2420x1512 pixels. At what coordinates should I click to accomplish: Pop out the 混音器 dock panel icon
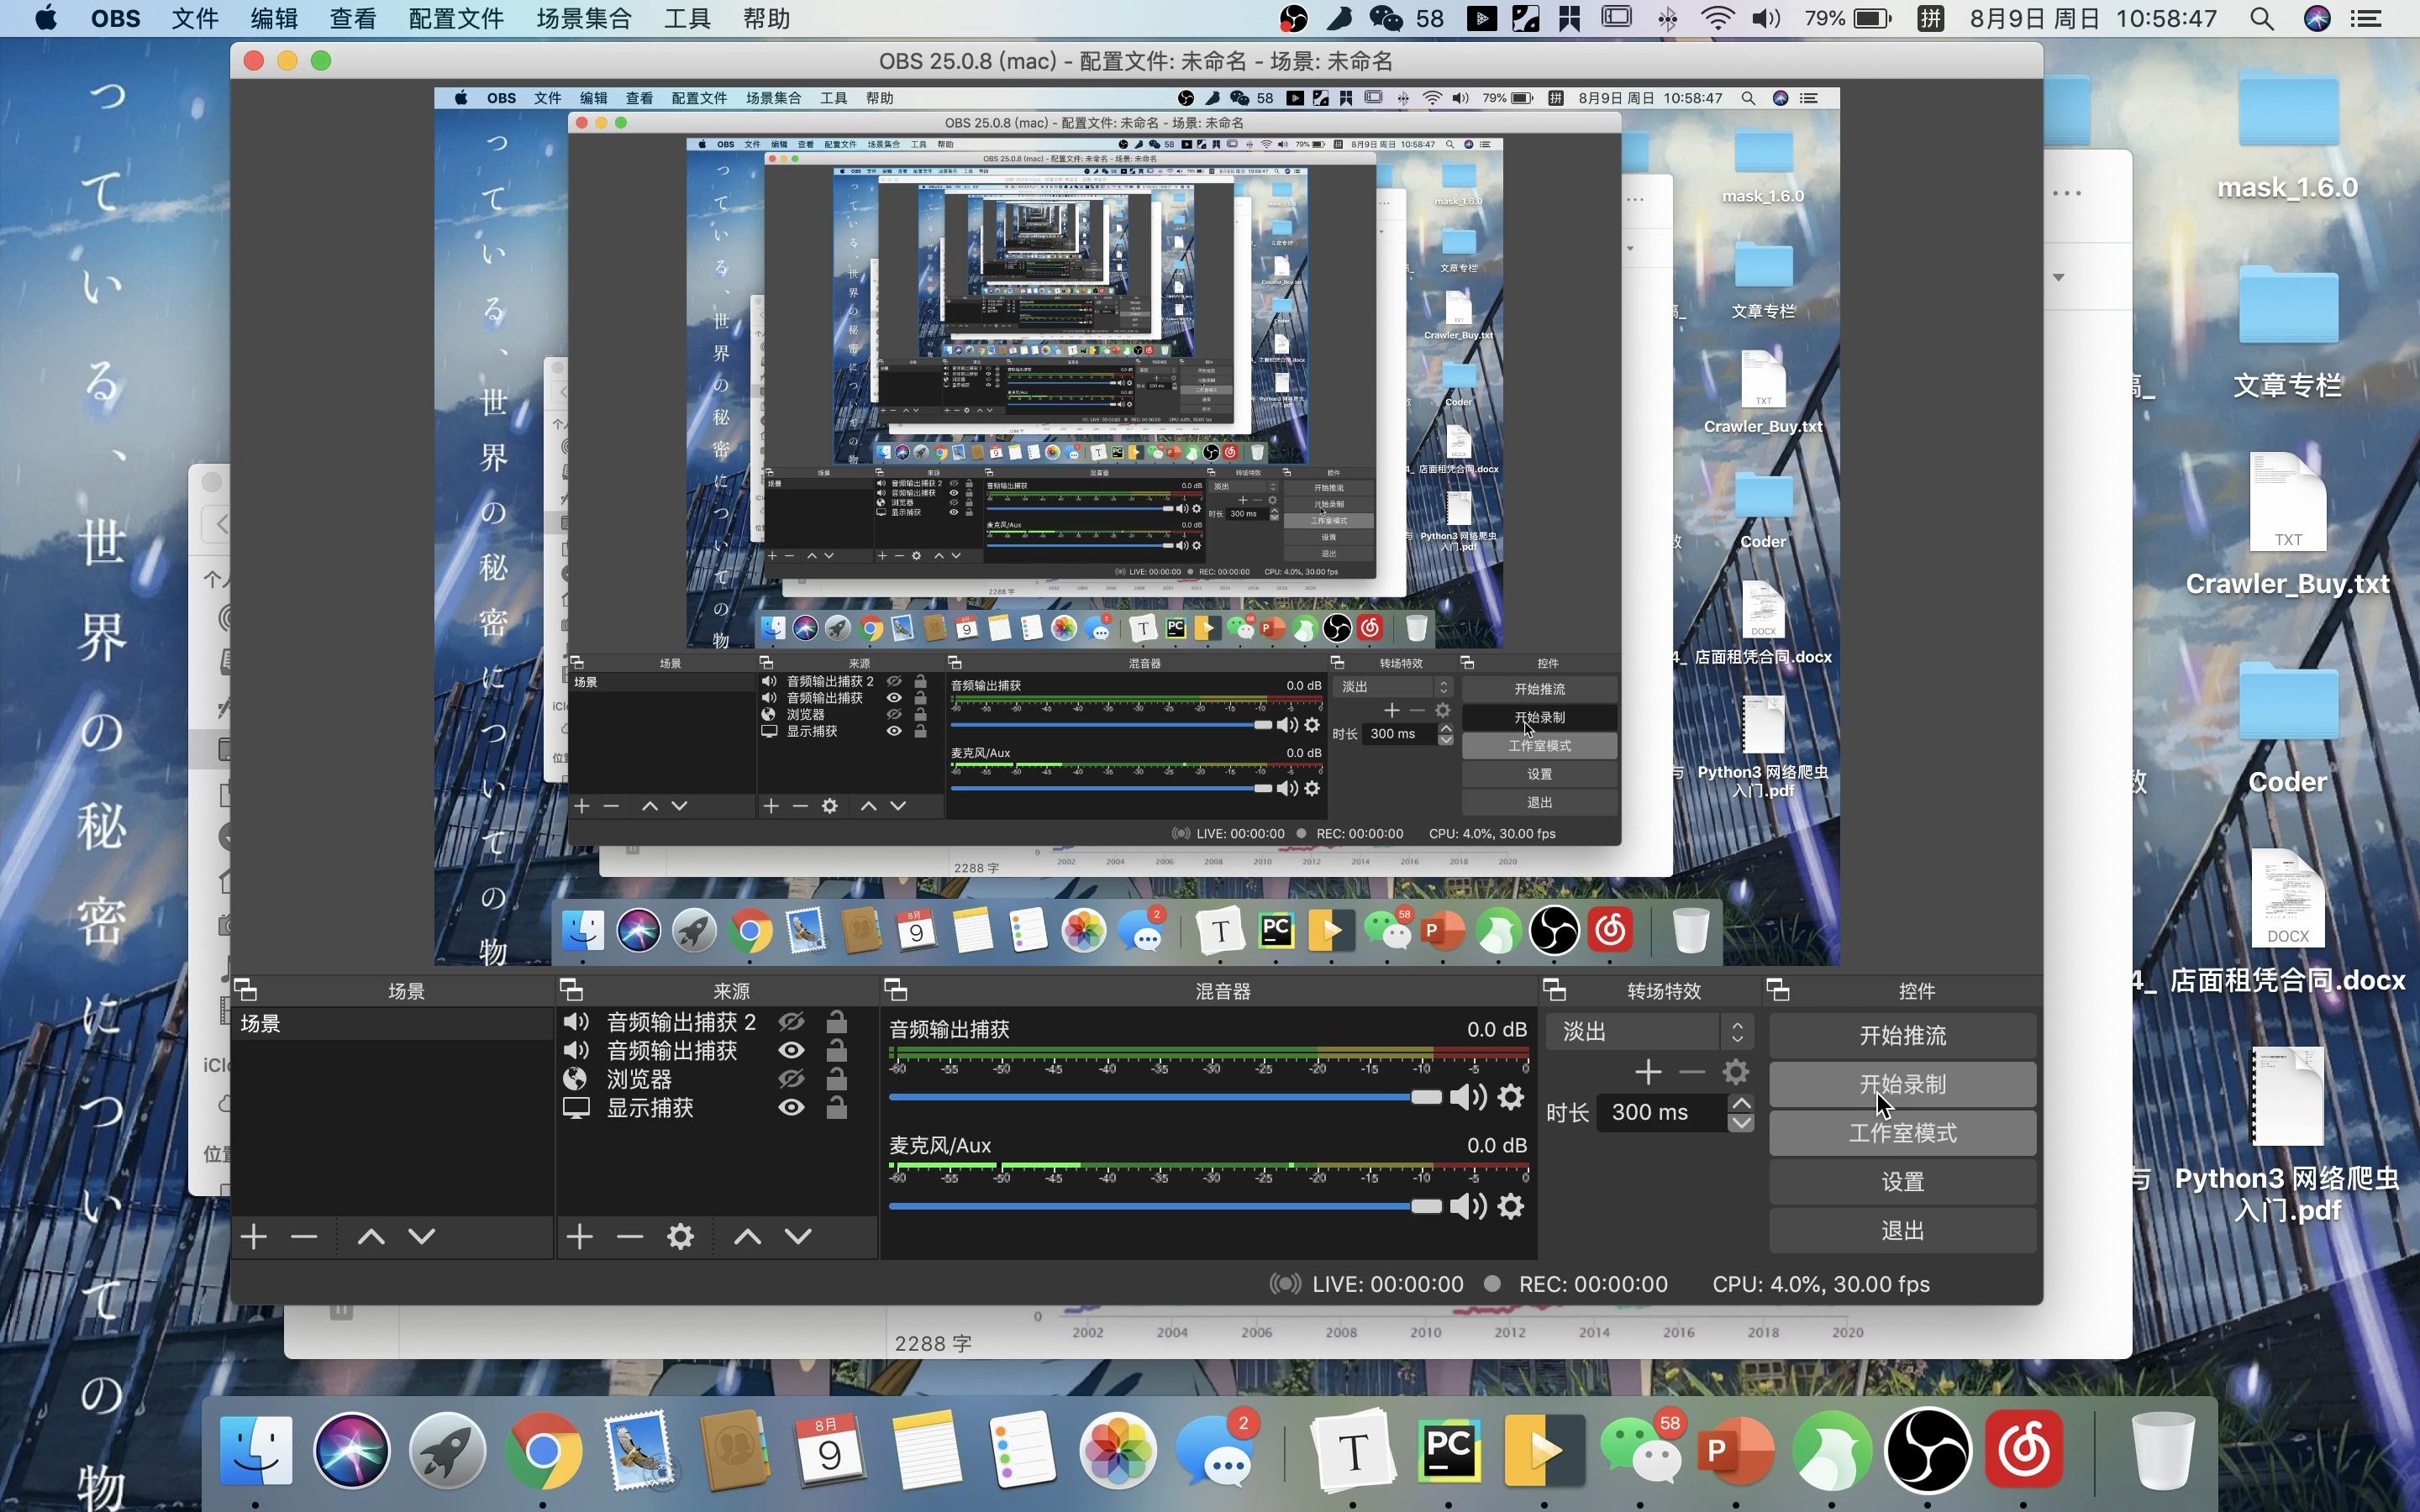[895, 990]
